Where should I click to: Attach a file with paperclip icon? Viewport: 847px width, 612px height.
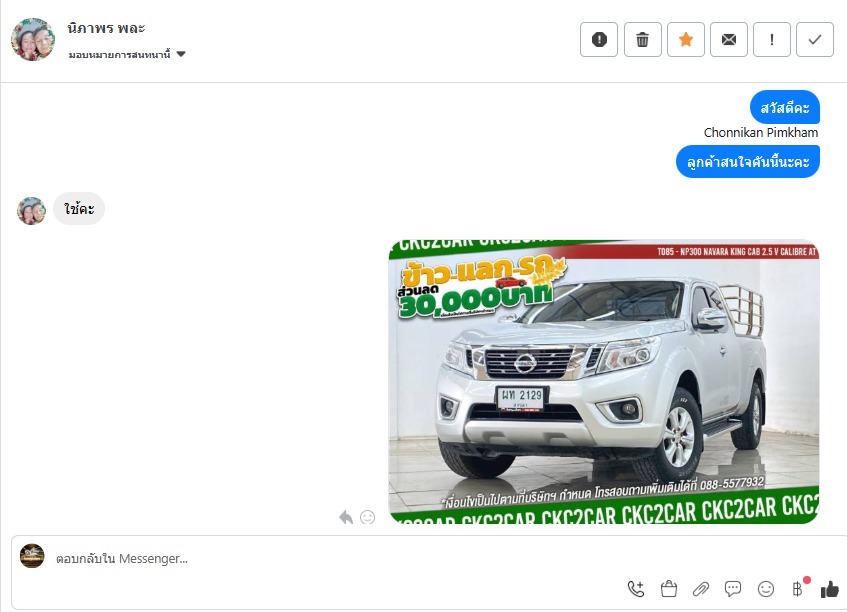click(701, 589)
